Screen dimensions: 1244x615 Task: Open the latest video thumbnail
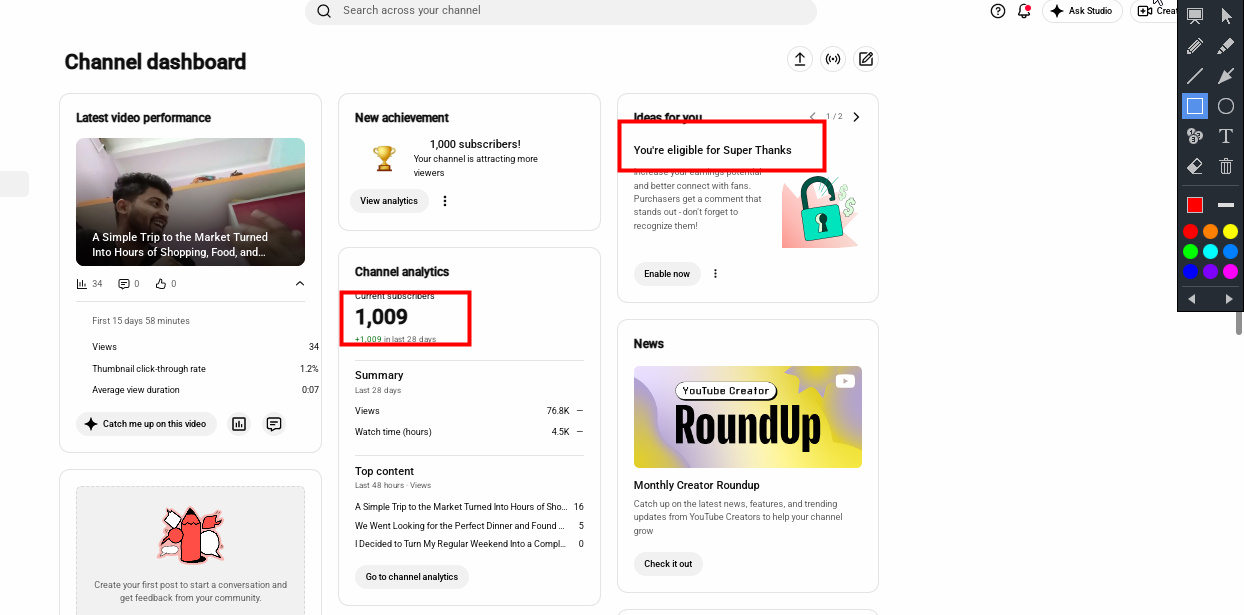[x=190, y=202]
